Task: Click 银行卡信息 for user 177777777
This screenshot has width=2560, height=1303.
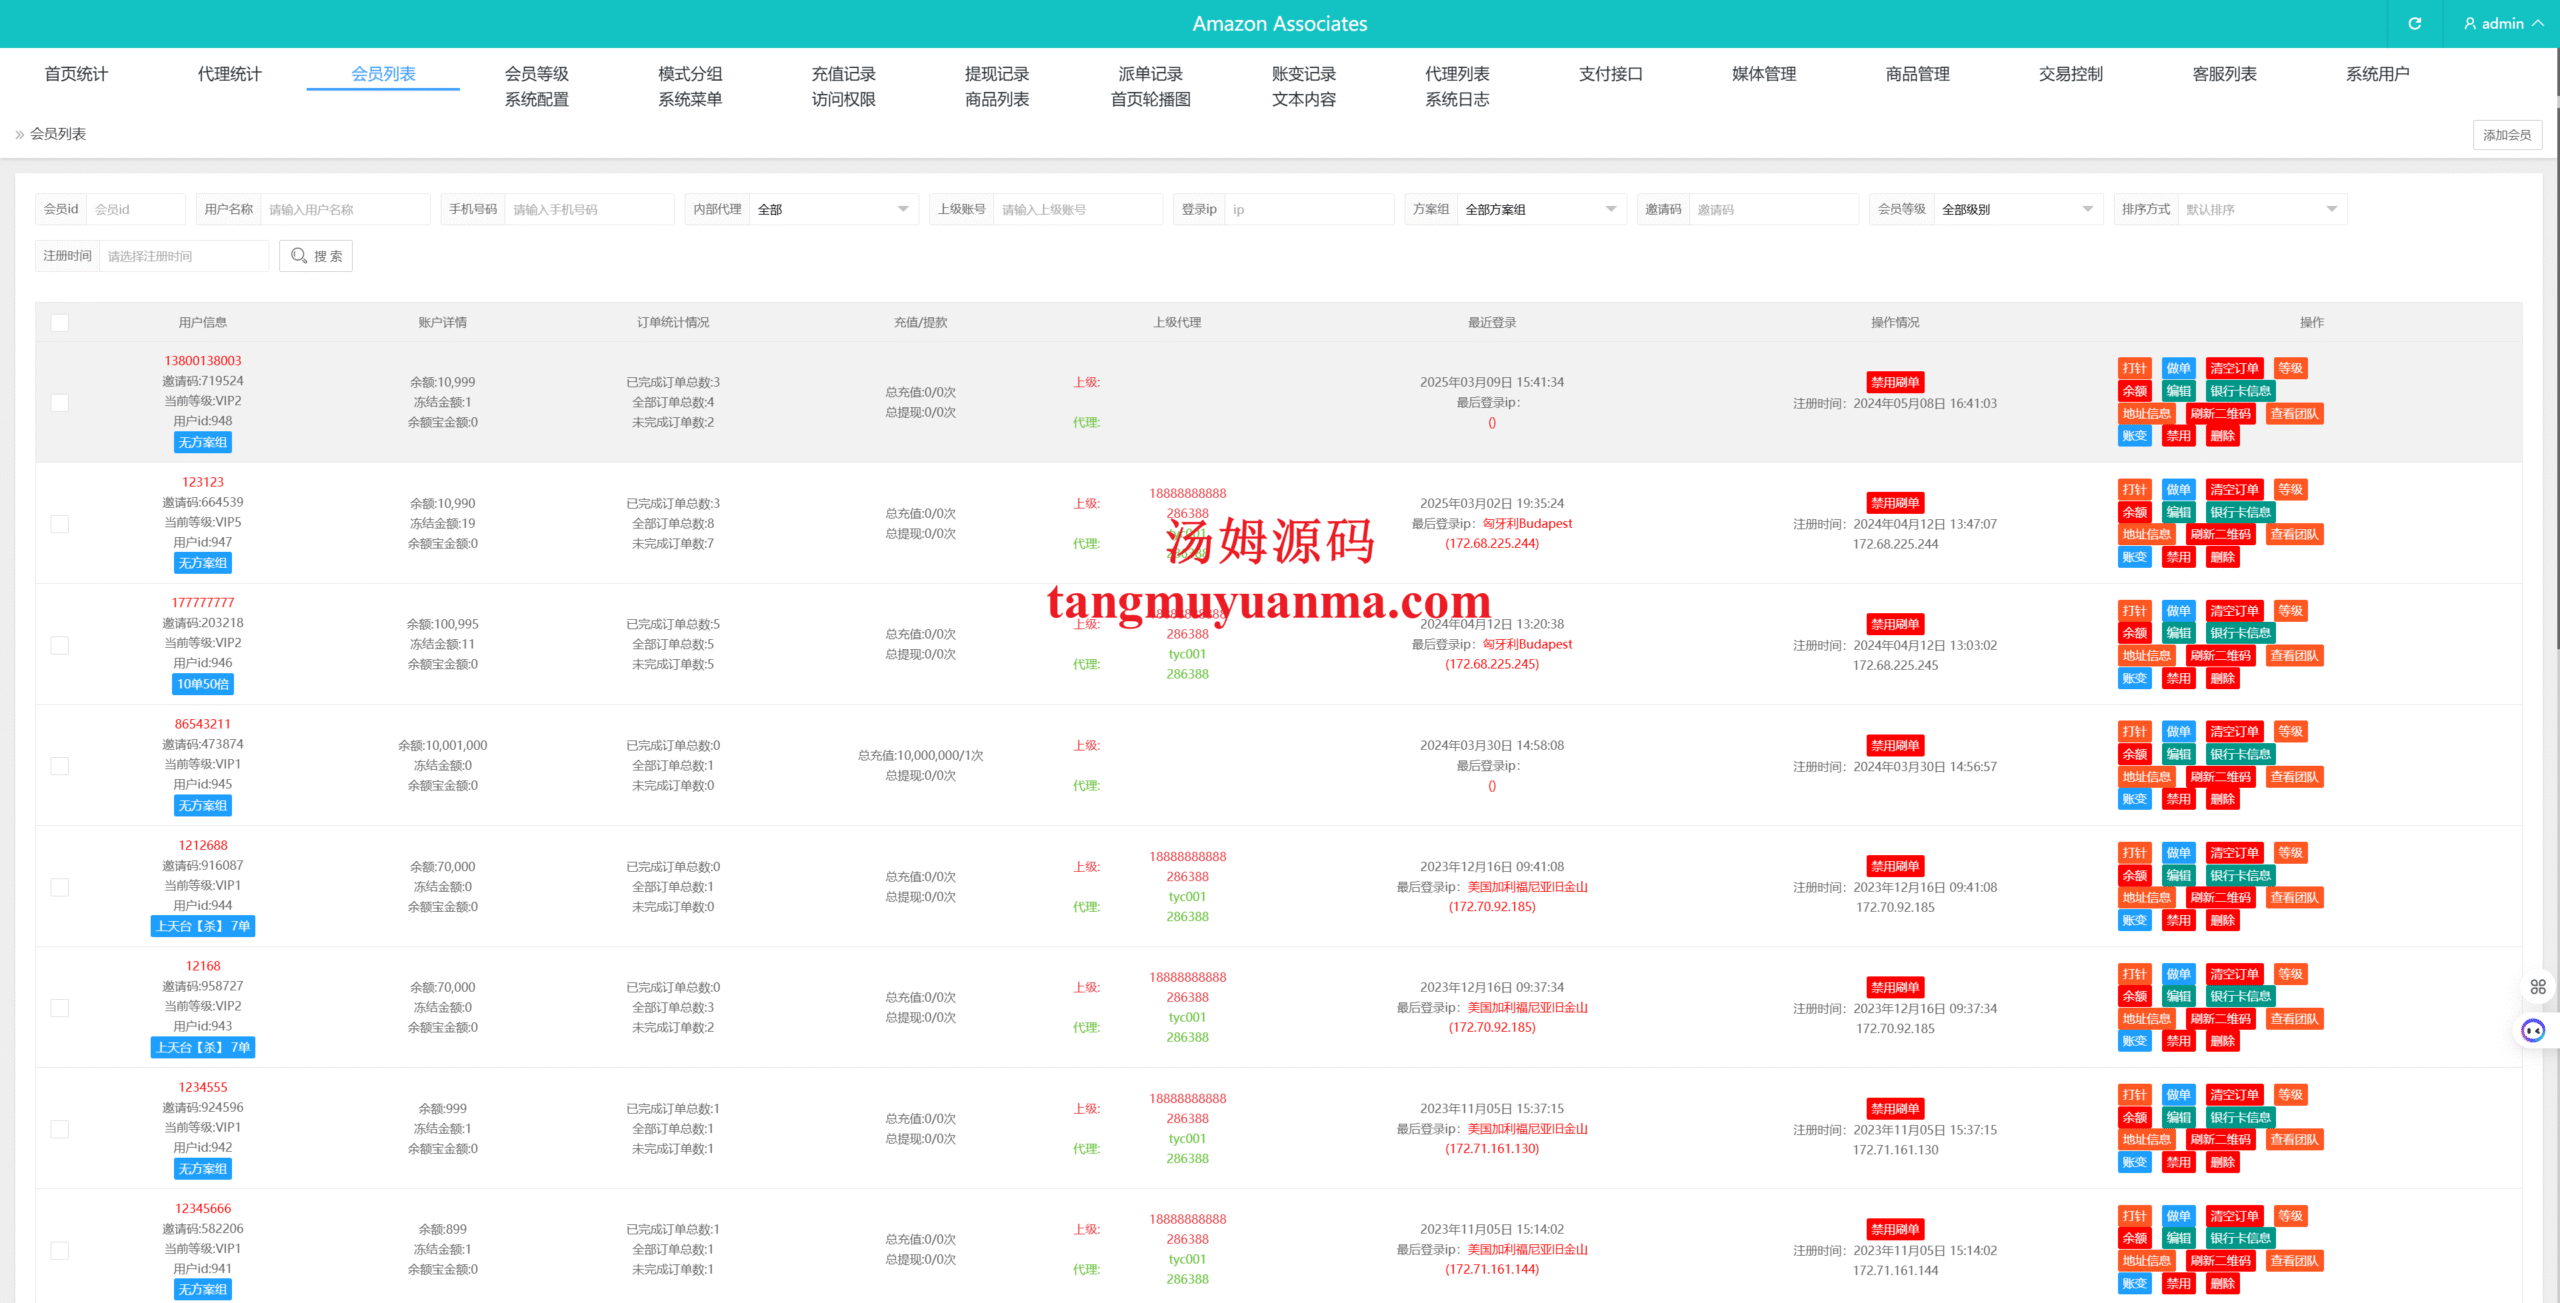Action: pos(2240,633)
